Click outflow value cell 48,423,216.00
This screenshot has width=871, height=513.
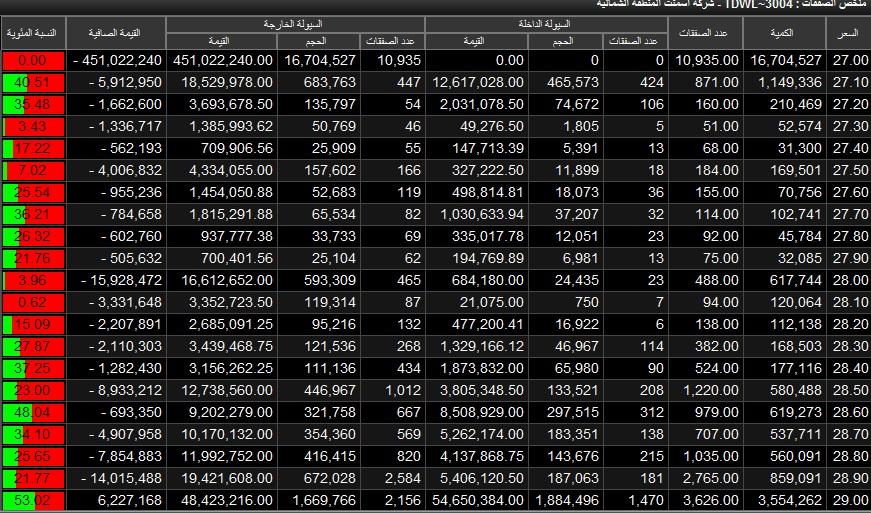pyautogui.click(x=221, y=500)
